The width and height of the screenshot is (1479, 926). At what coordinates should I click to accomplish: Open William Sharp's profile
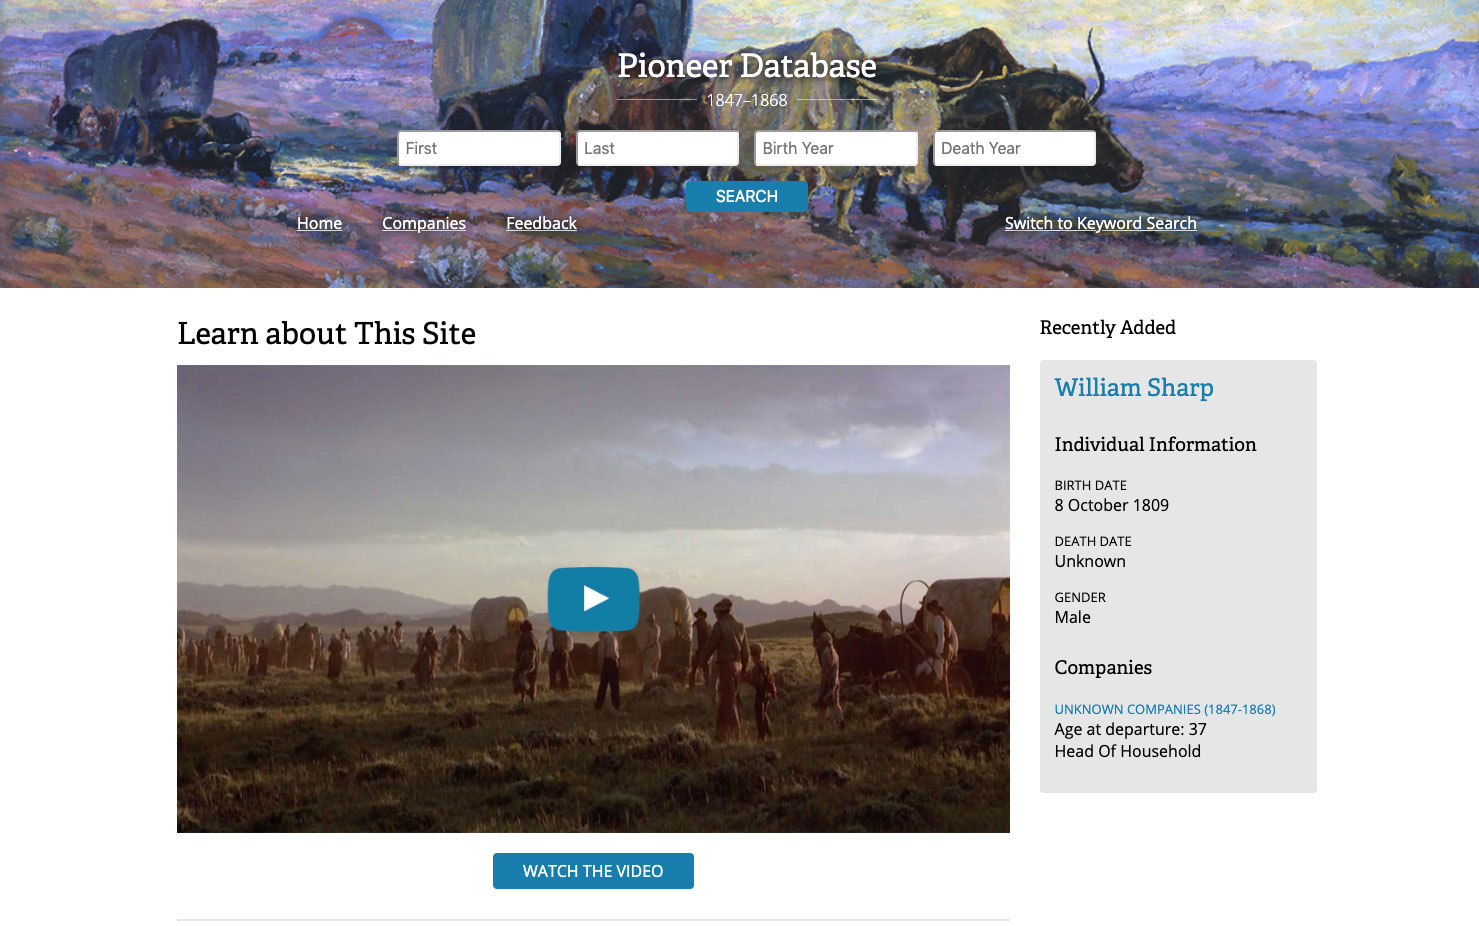pyautogui.click(x=1134, y=388)
